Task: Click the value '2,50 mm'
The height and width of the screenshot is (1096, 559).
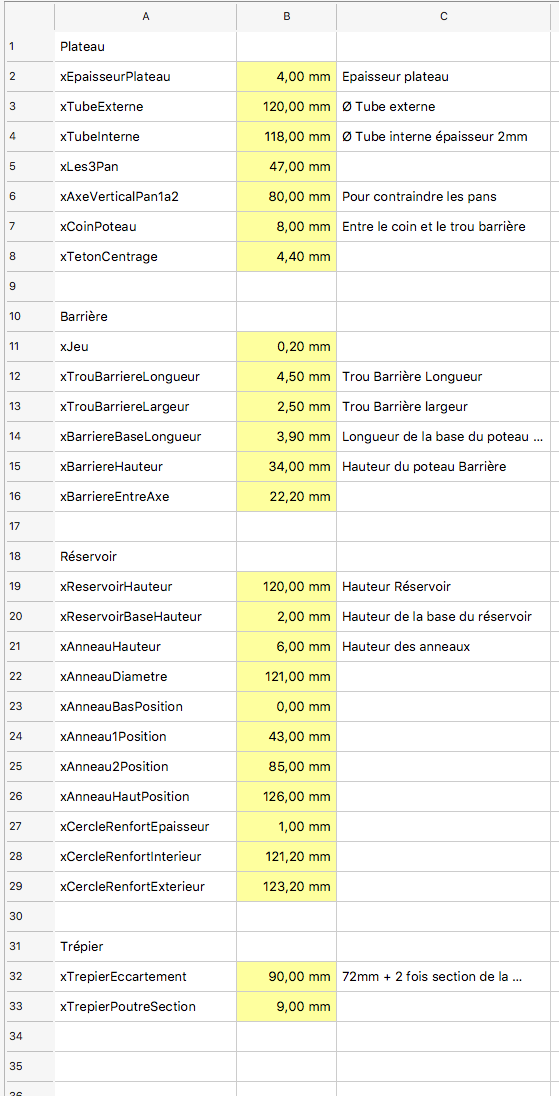Action: click(286, 406)
